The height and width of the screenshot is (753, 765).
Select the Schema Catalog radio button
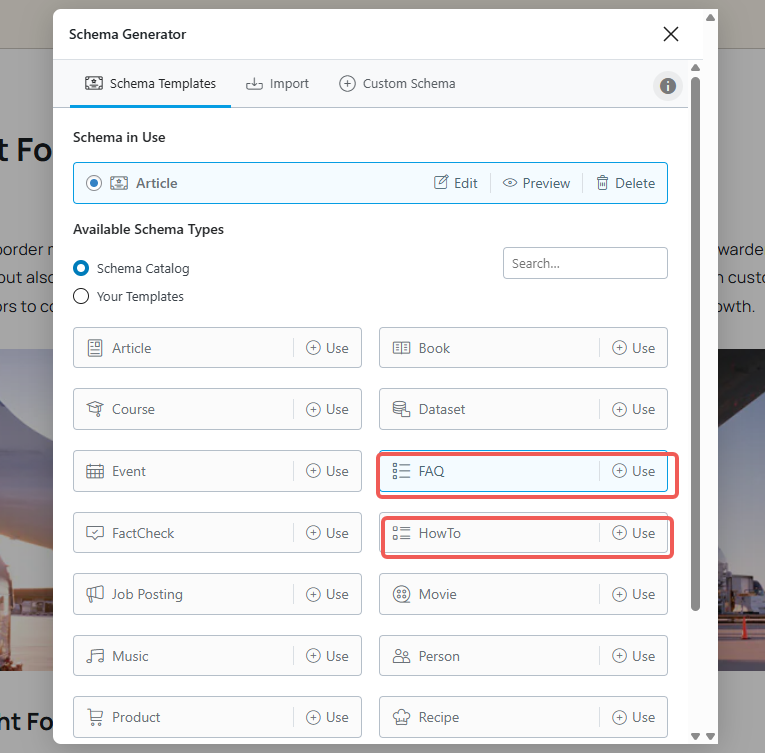tap(82, 268)
